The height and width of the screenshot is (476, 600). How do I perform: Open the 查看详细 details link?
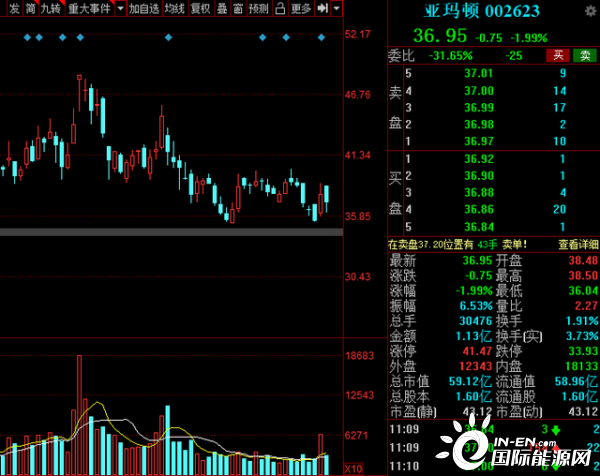click(x=577, y=244)
